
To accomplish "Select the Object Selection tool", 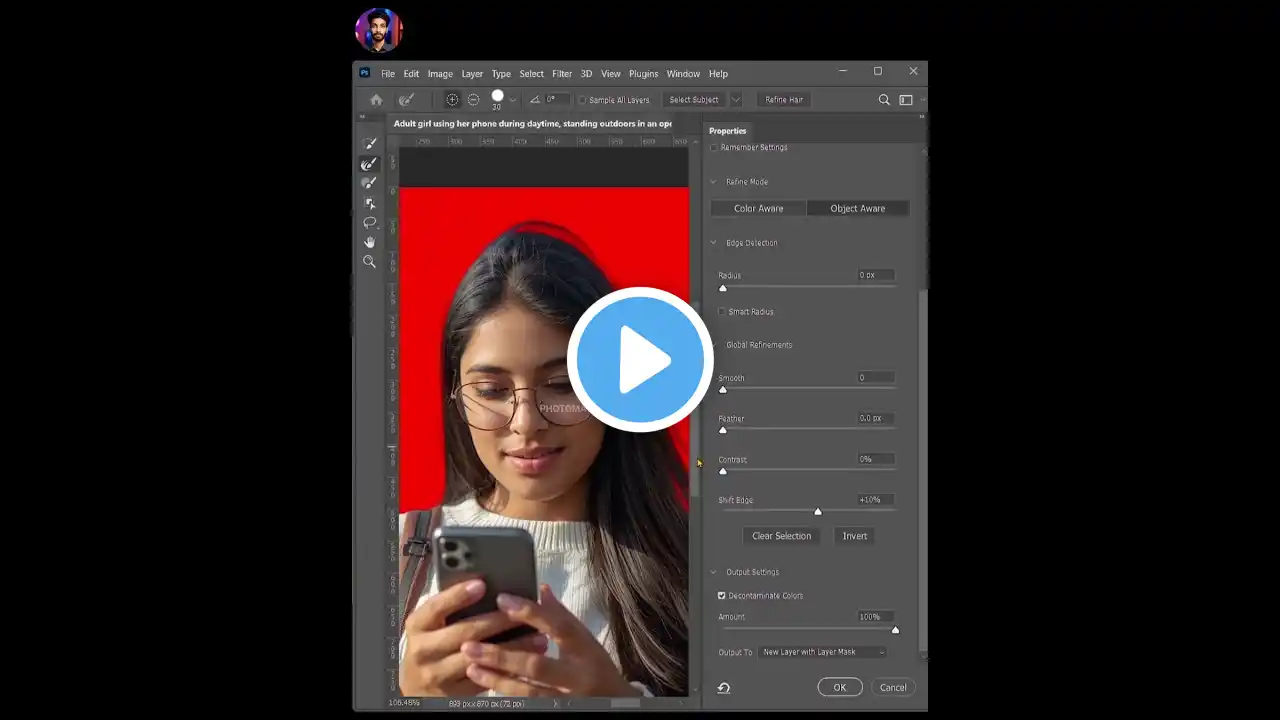I will [x=370, y=203].
